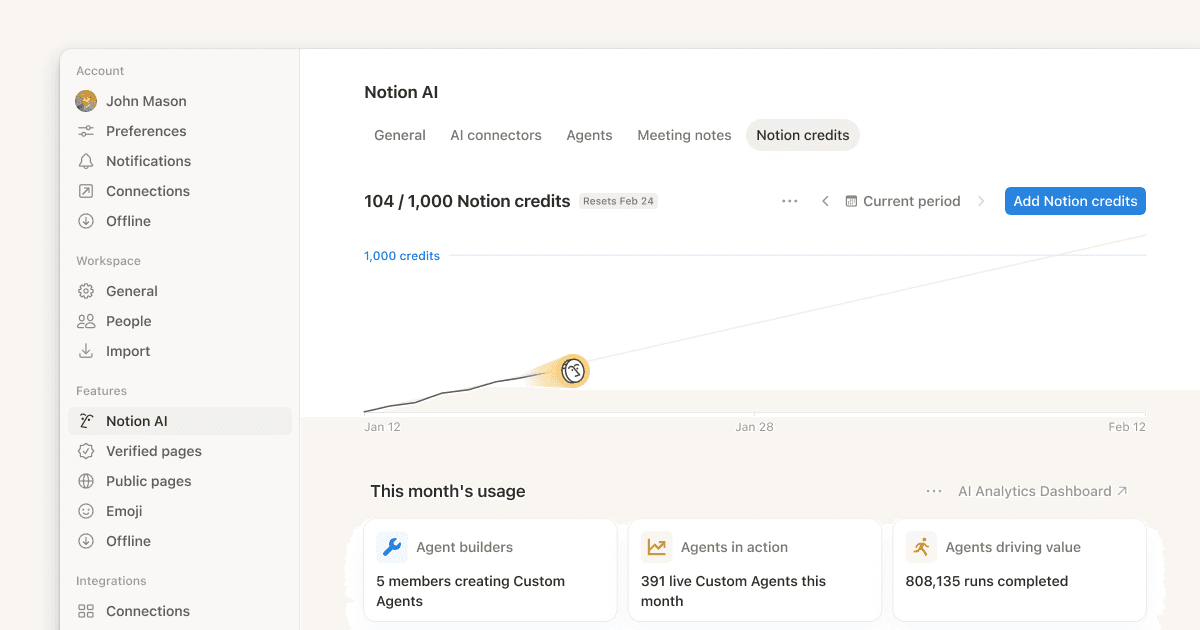The height and width of the screenshot is (630, 1200).
Task: Open Public pages settings
Action: coord(180,481)
